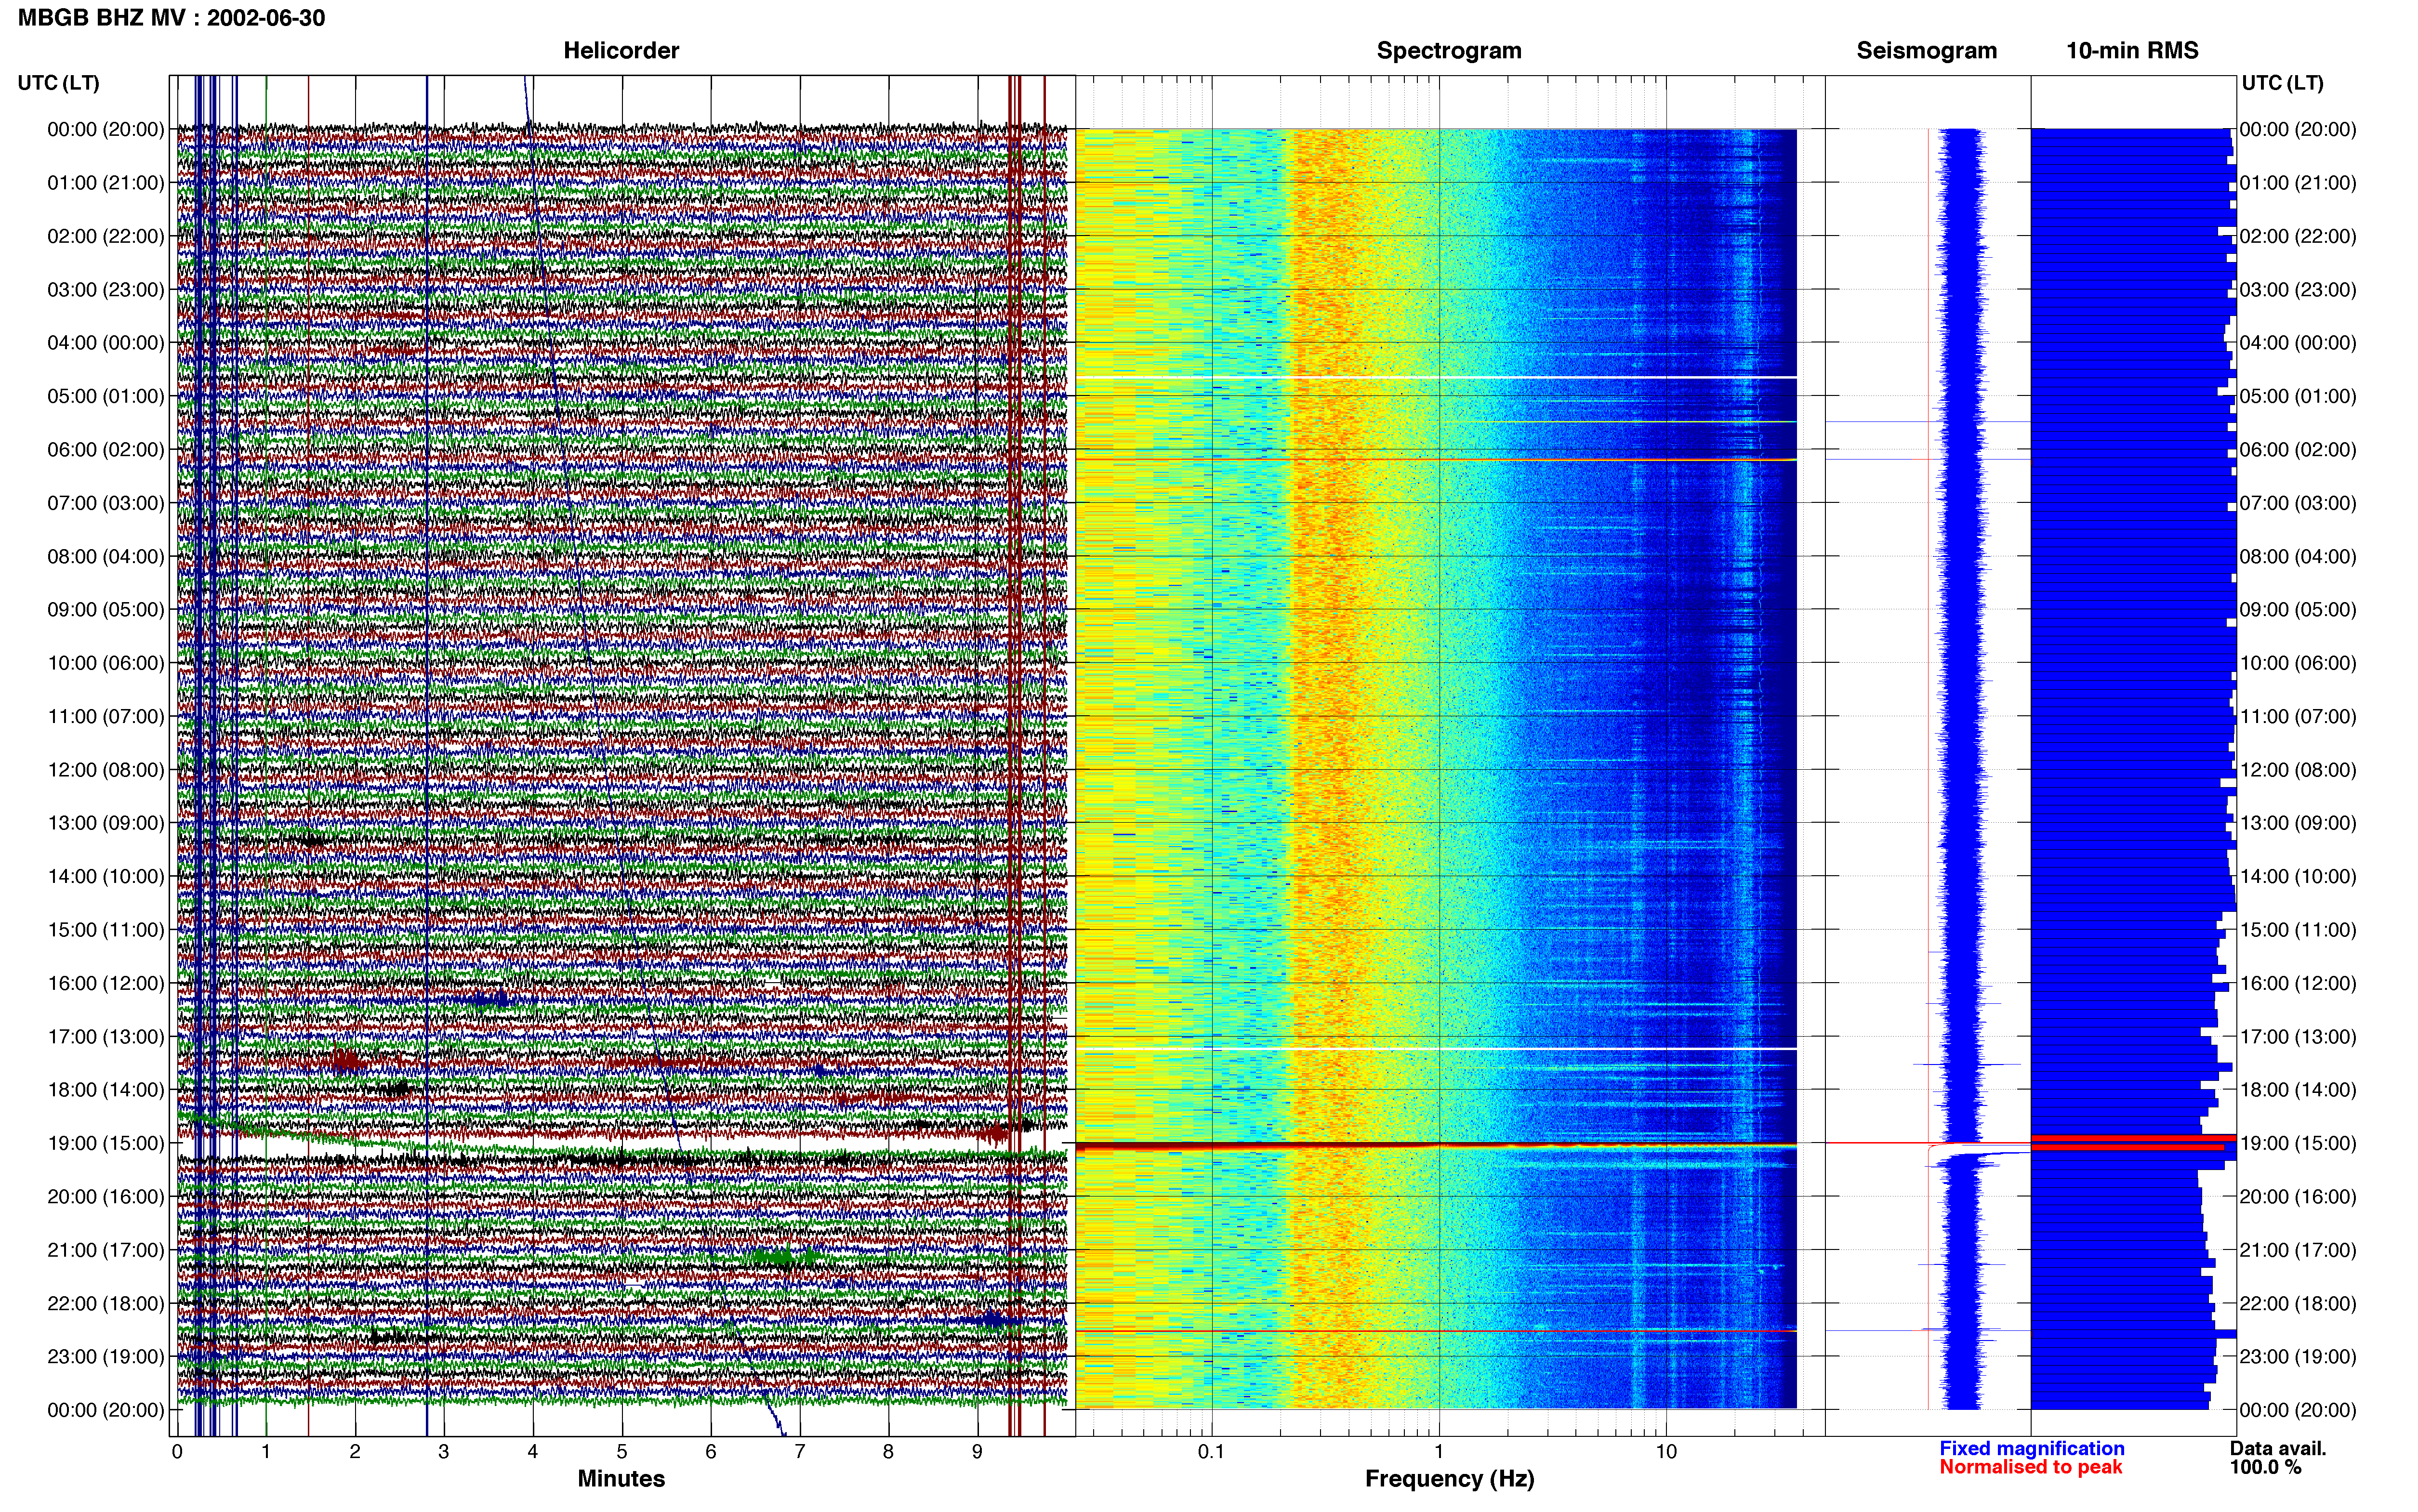Screen dimensions: 2418x1512
Task: Select "03:00 (23:00)" on the Helicorder time axis
Action: point(106,290)
